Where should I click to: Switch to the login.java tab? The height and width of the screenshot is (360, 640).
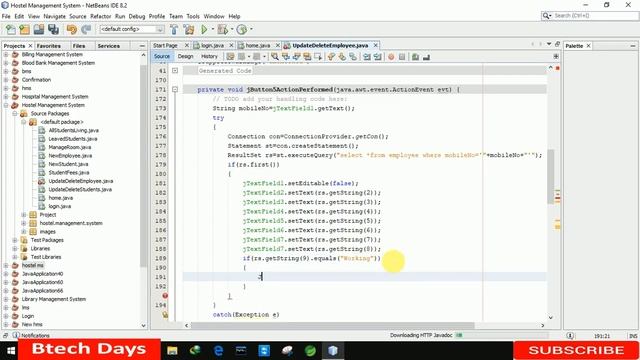tap(212, 45)
